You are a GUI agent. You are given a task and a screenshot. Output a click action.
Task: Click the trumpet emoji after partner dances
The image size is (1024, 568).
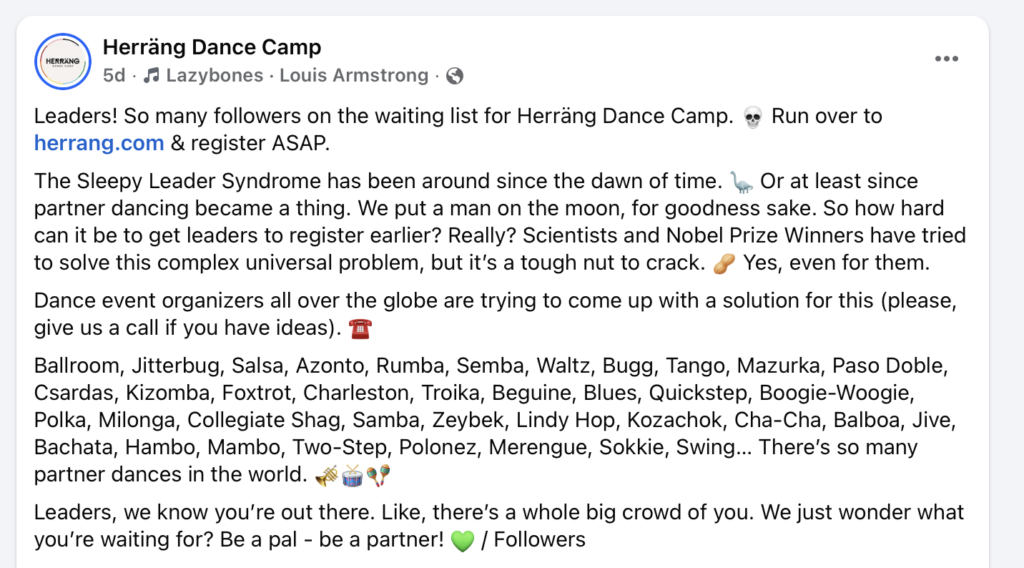click(326, 474)
